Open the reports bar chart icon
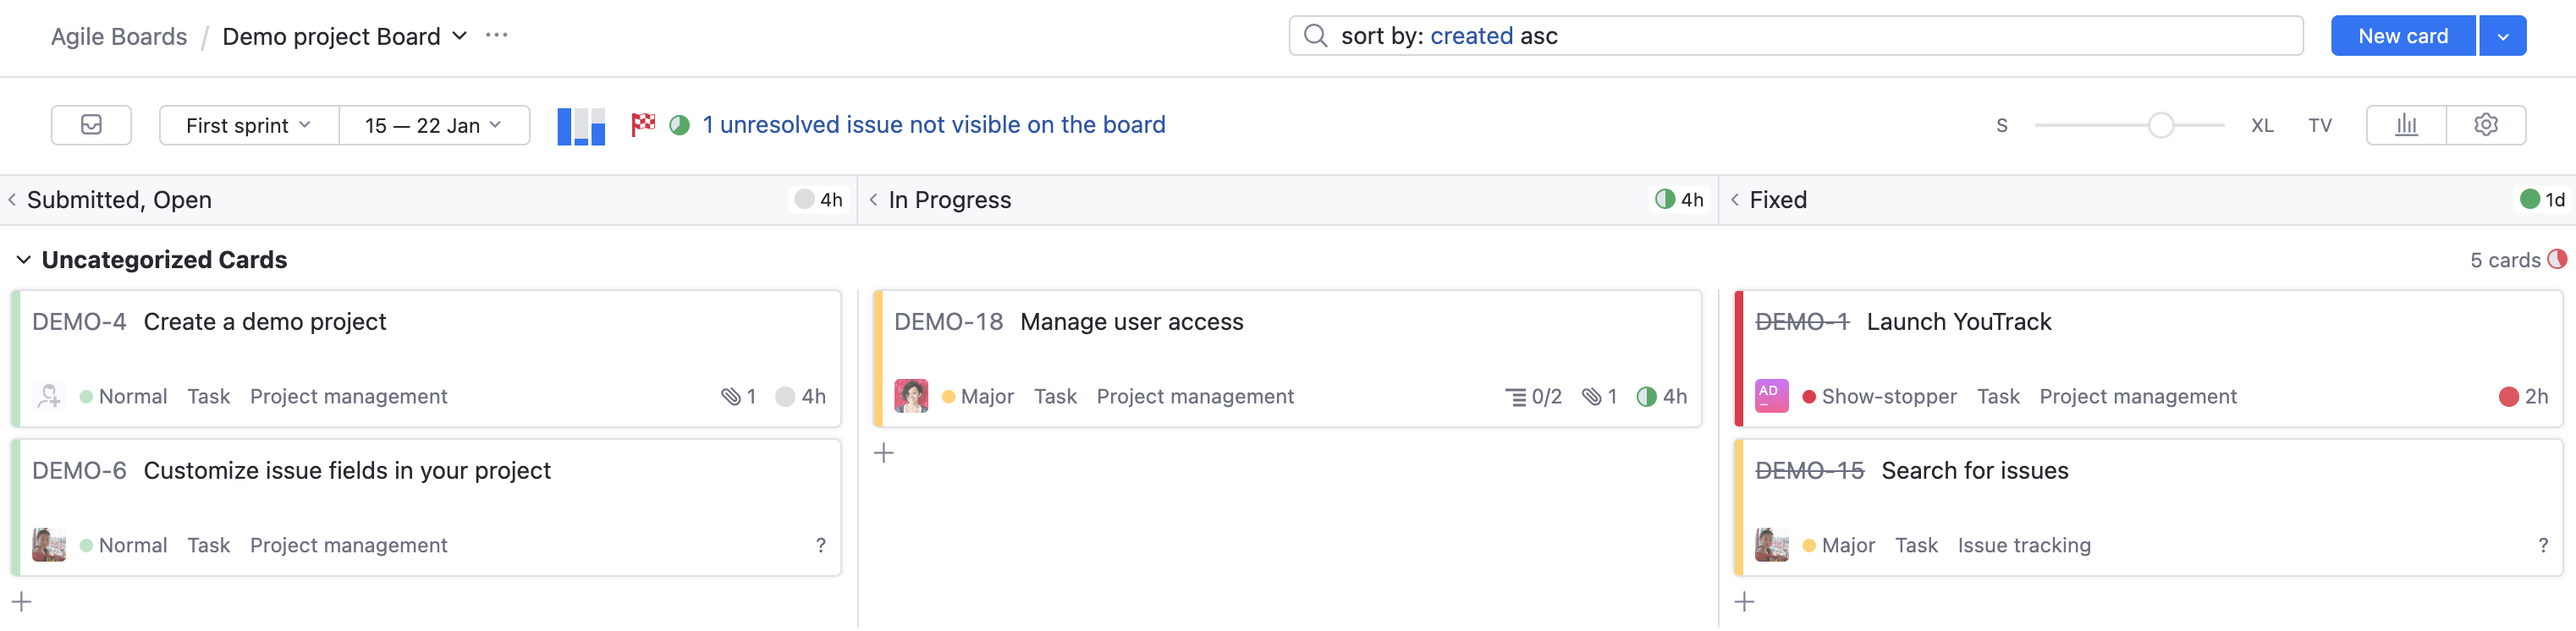This screenshot has height=631, width=2576. click(x=2406, y=125)
